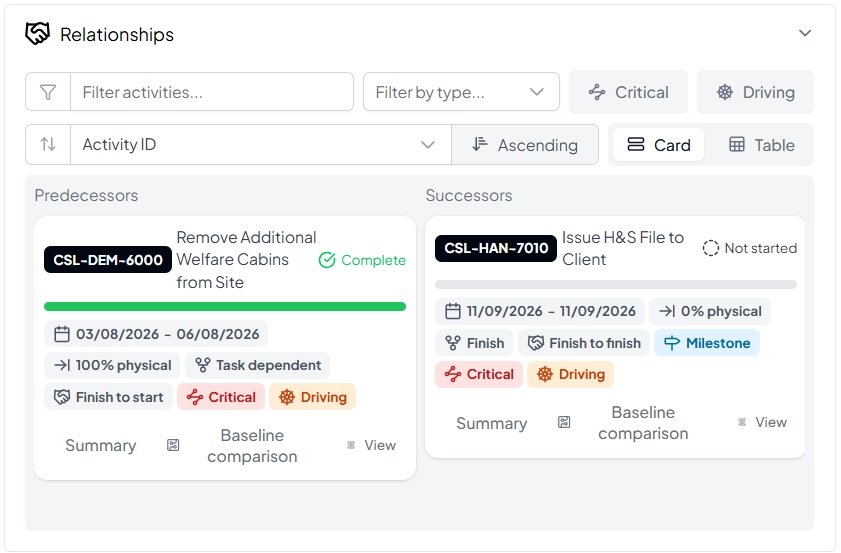Image resolution: width=841 pixels, height=553 pixels.
Task: Click the Not started dashed circle icon
Action: tap(711, 248)
